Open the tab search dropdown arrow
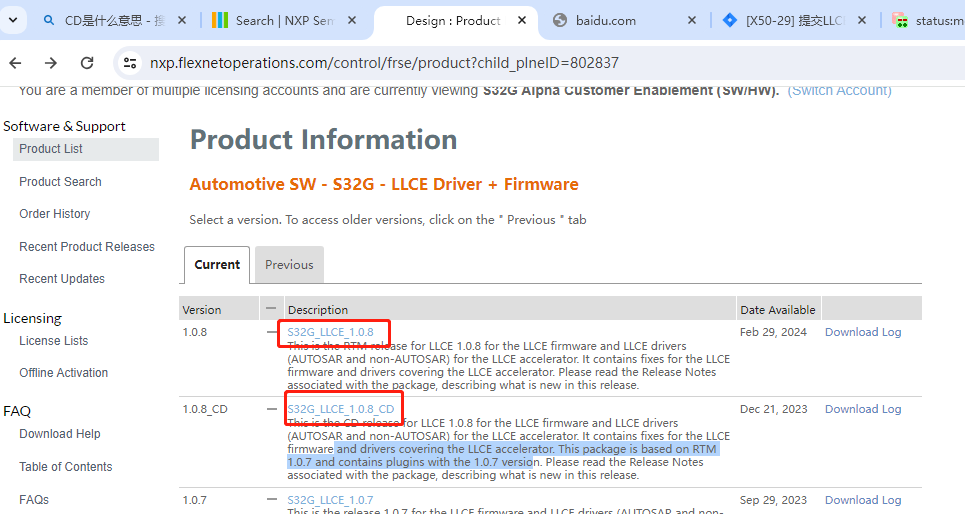Viewport: 965px width, 514px height. click(13, 20)
